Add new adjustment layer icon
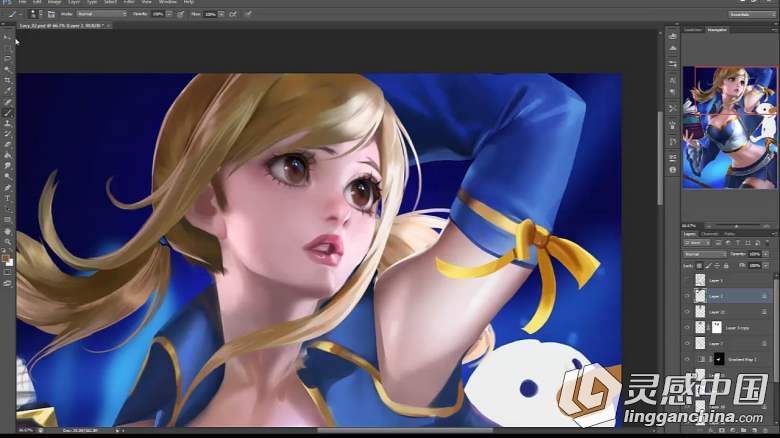The width and height of the screenshot is (780, 438). click(x=733, y=430)
